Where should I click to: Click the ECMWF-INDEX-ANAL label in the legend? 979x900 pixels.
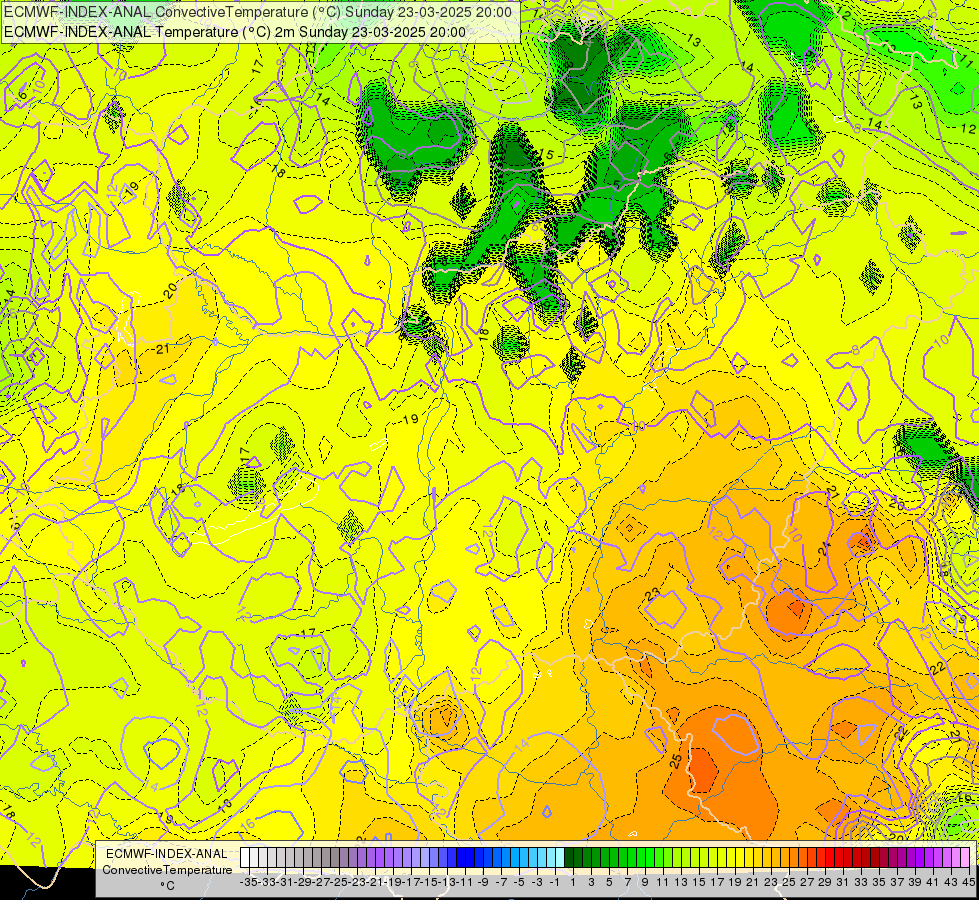pyautogui.click(x=167, y=853)
